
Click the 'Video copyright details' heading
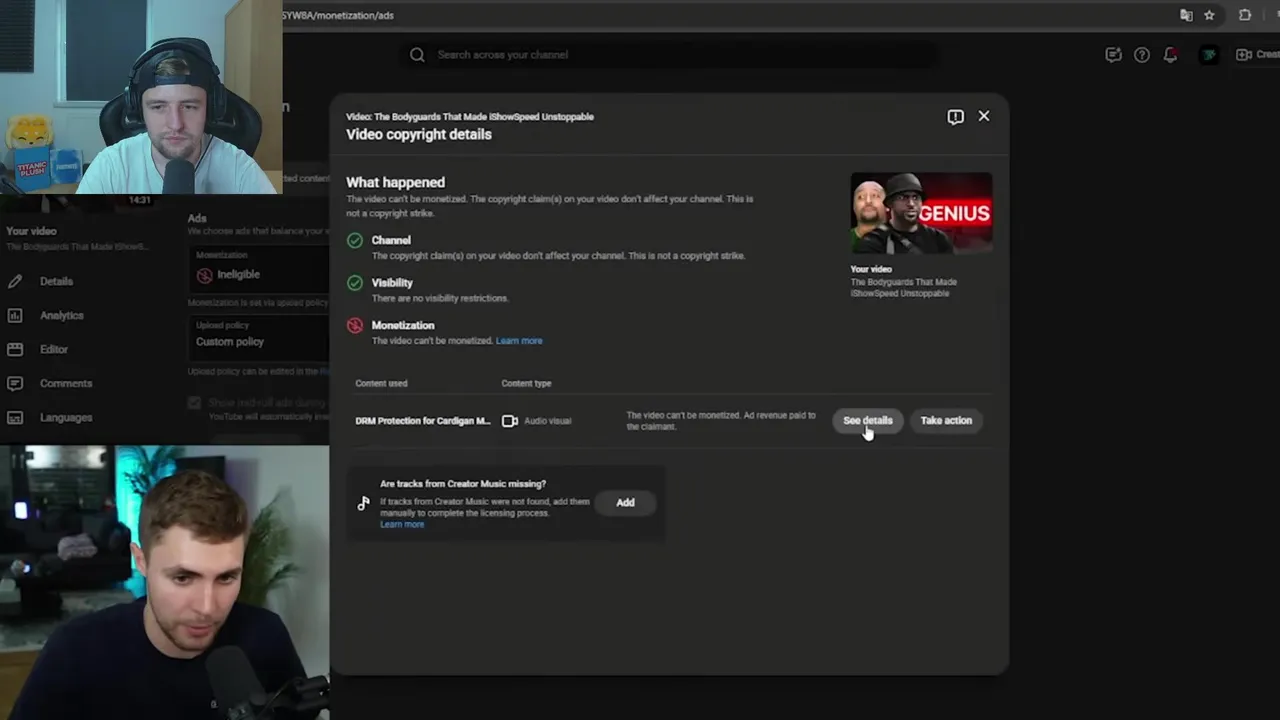pos(419,135)
